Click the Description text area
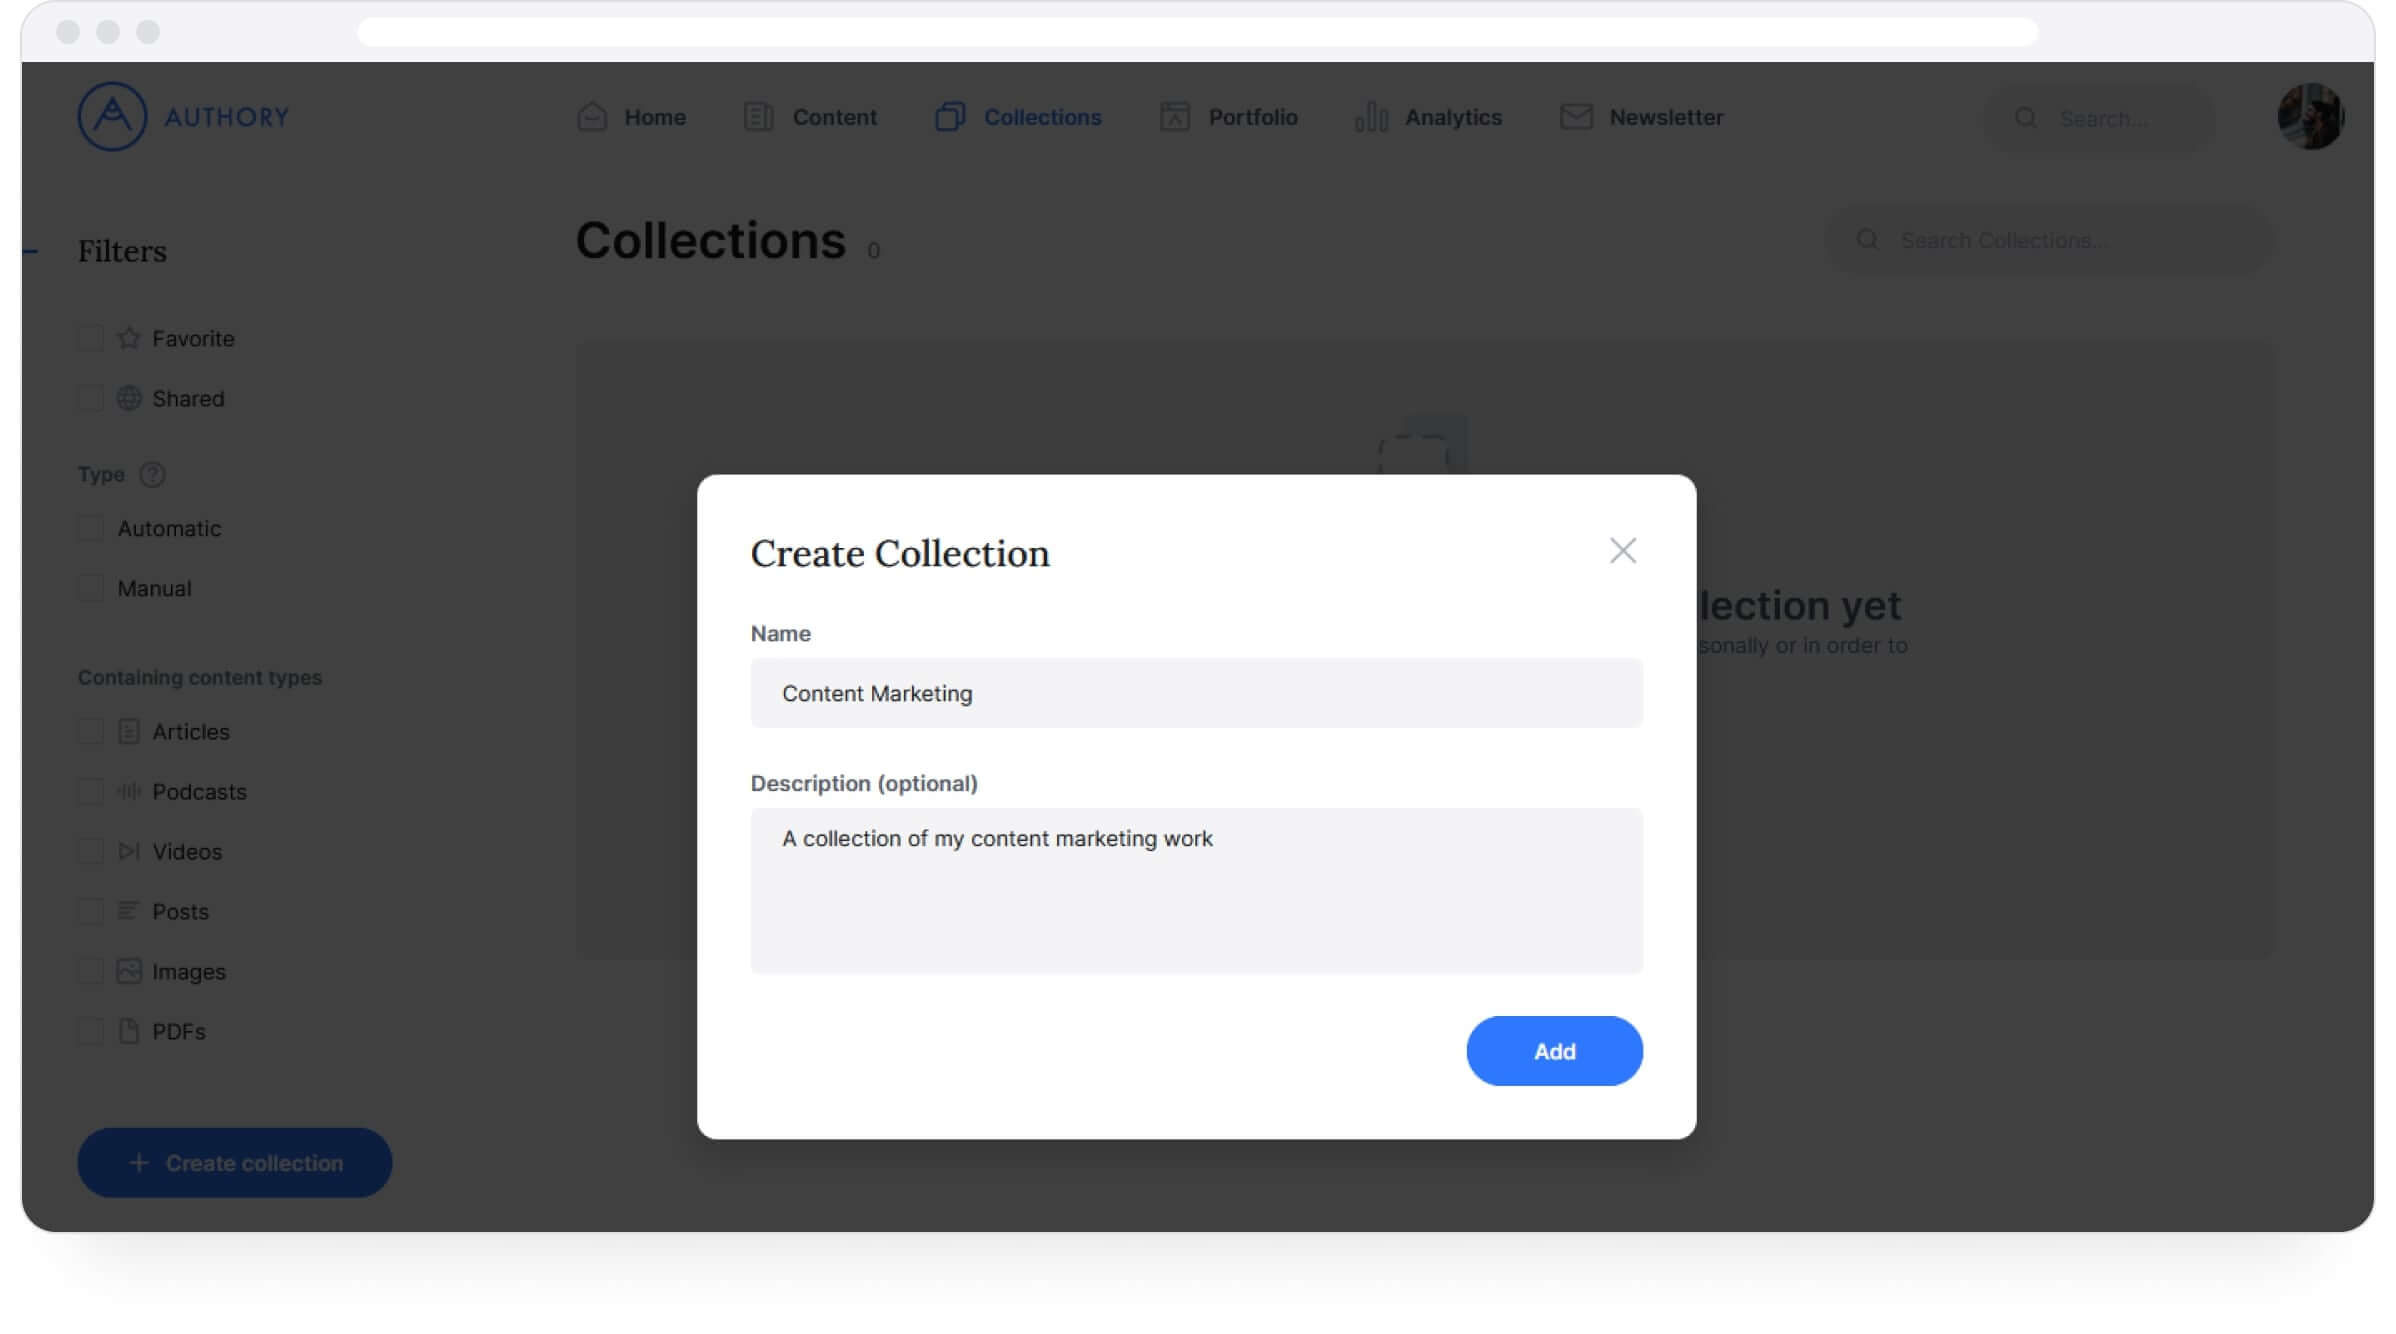The image size is (2396, 1334). (1196, 891)
